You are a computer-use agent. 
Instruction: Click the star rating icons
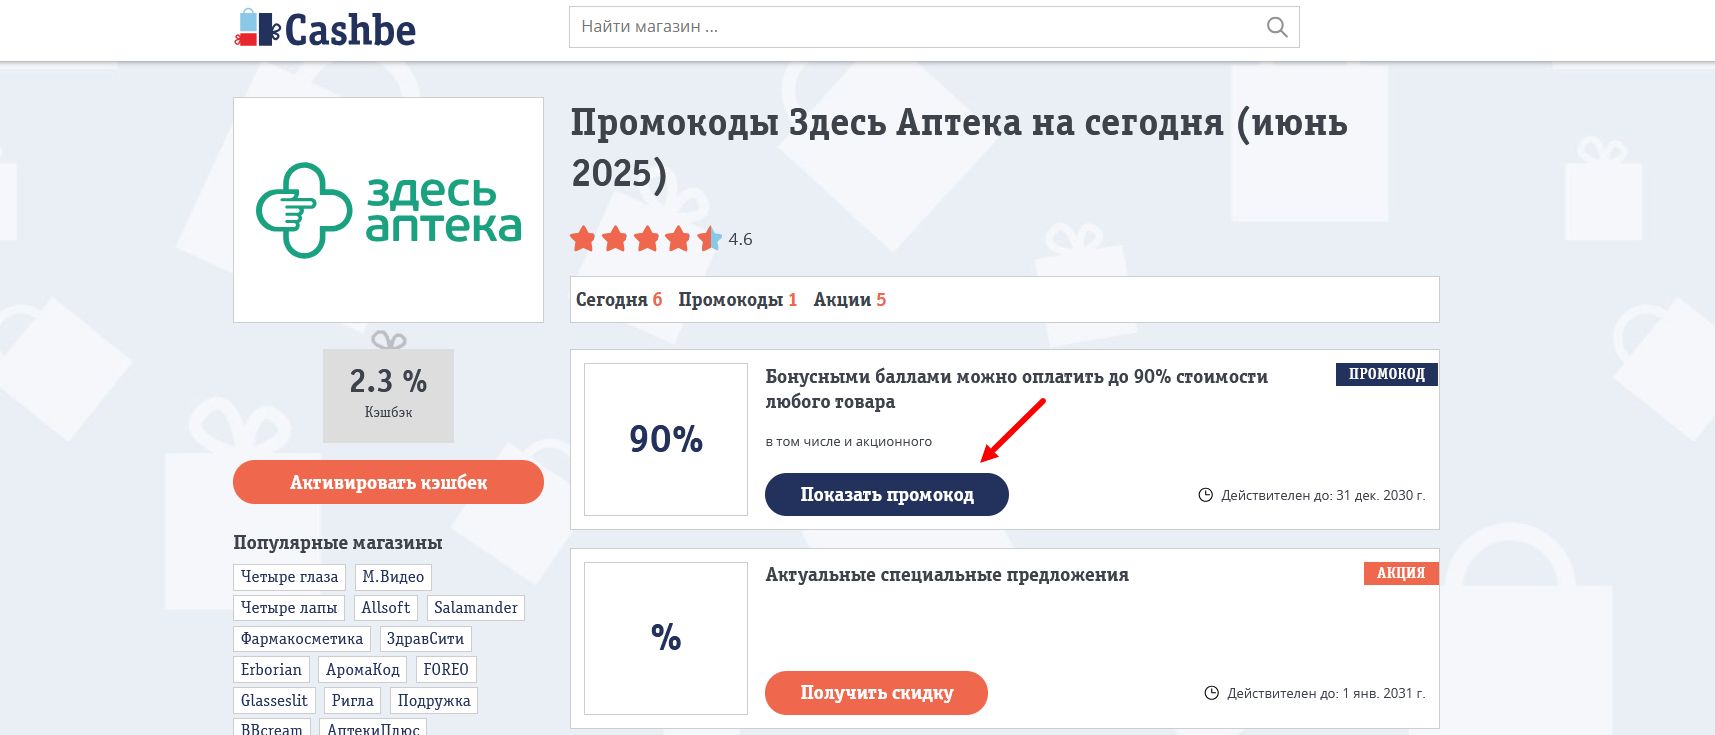646,239
